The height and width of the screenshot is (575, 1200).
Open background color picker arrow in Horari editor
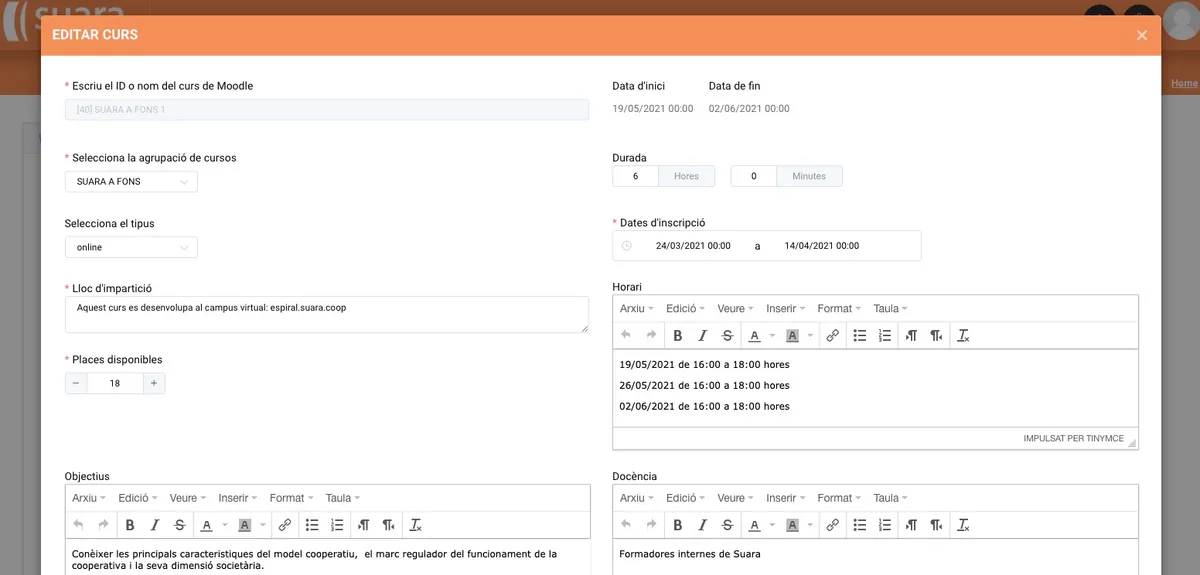pos(809,336)
